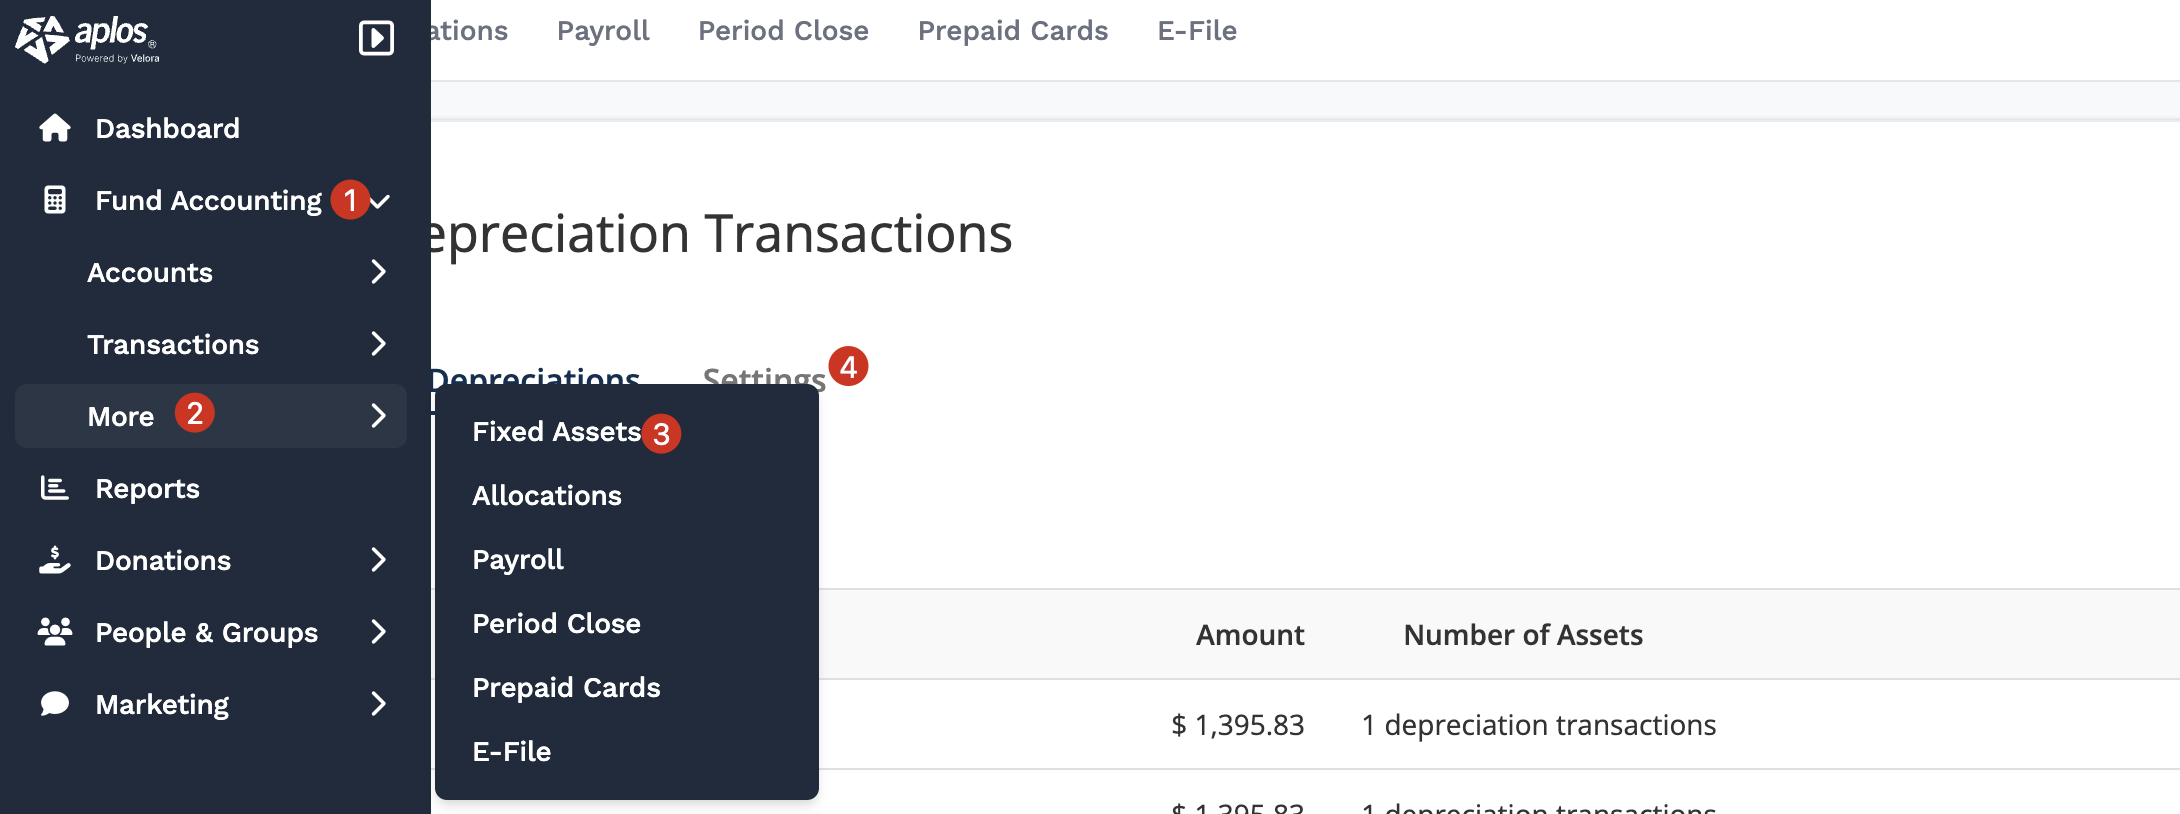Viewport: 2180px width, 814px height.
Task: Expand the Transactions submenu chevron
Action: coord(378,344)
